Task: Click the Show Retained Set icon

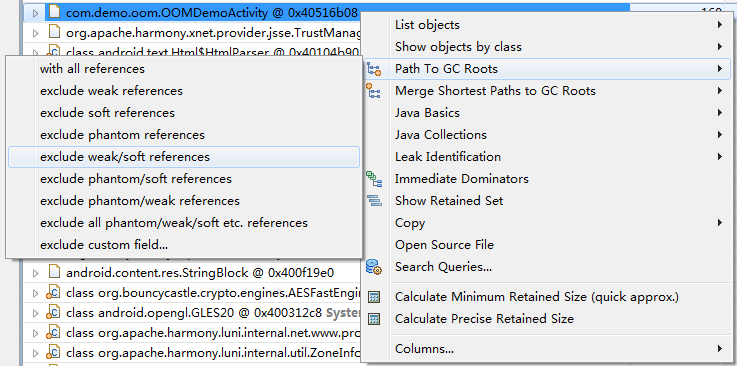Action: pos(374,201)
